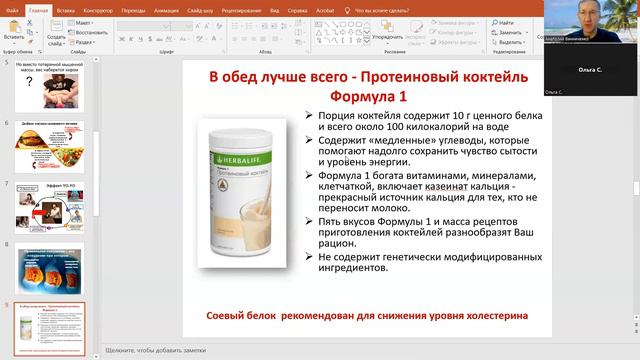Click the Paste (Вставить) clipboard icon
The image size is (640, 360).
point(14,27)
